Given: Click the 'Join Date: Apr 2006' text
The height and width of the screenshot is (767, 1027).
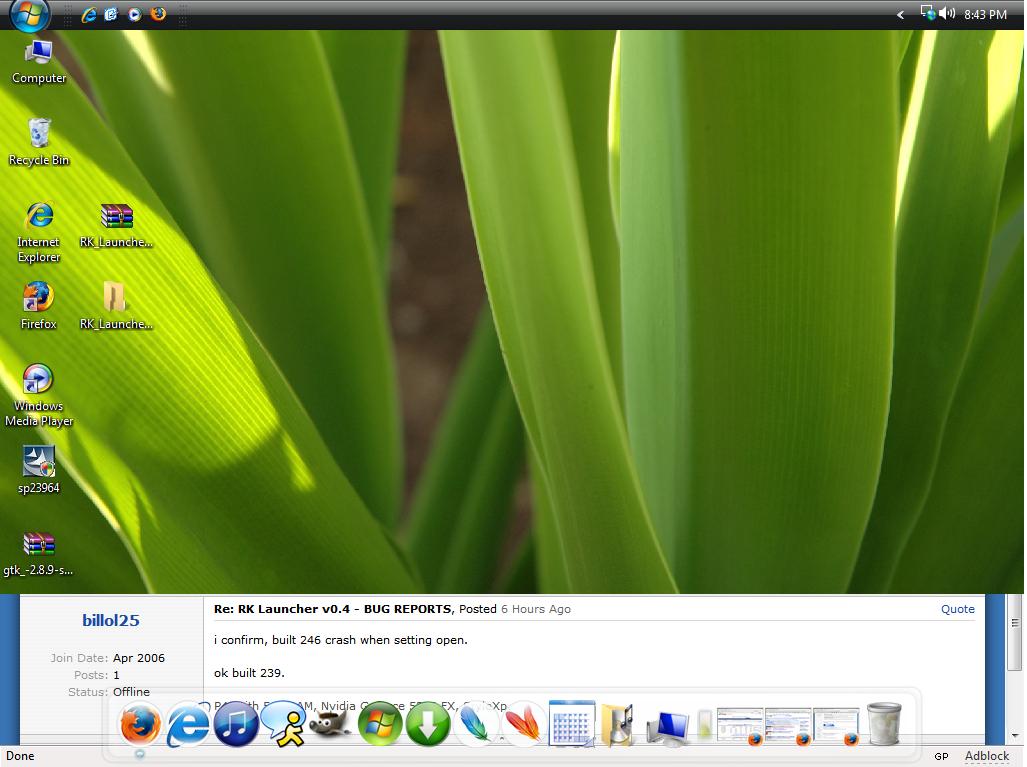Looking at the screenshot, I should 107,658.
